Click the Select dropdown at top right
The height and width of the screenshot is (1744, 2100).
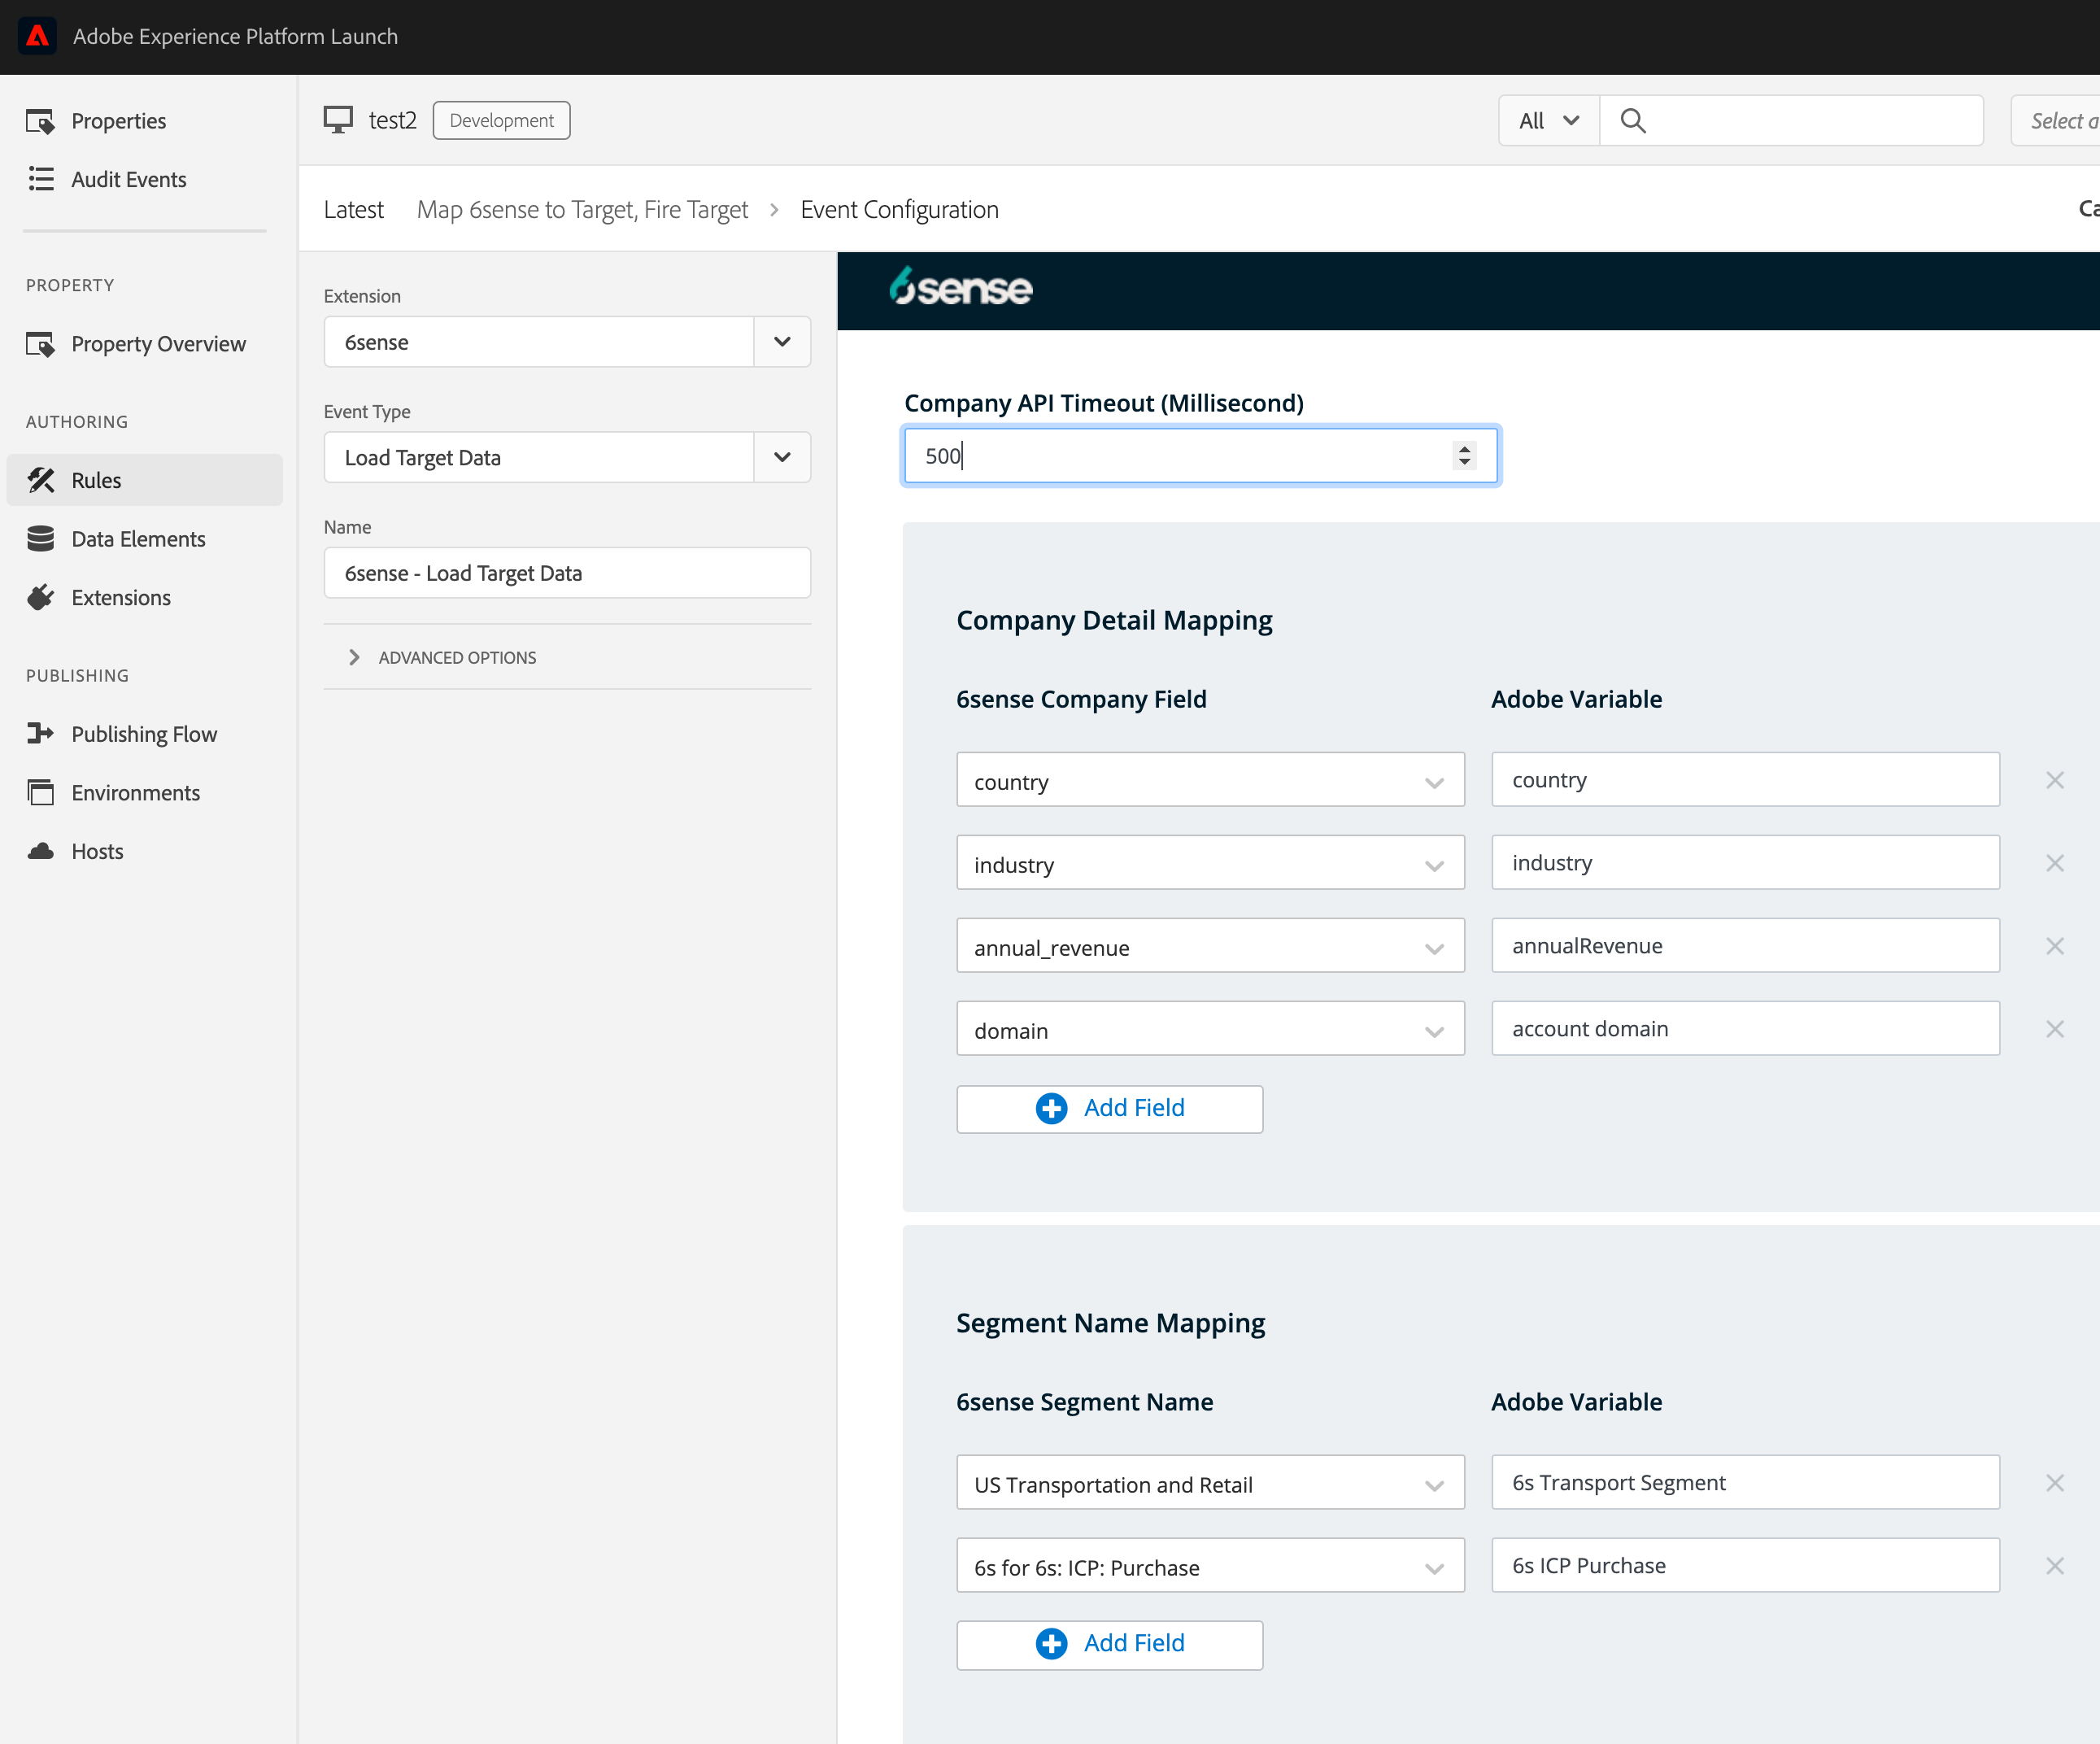pyautogui.click(x=2056, y=121)
